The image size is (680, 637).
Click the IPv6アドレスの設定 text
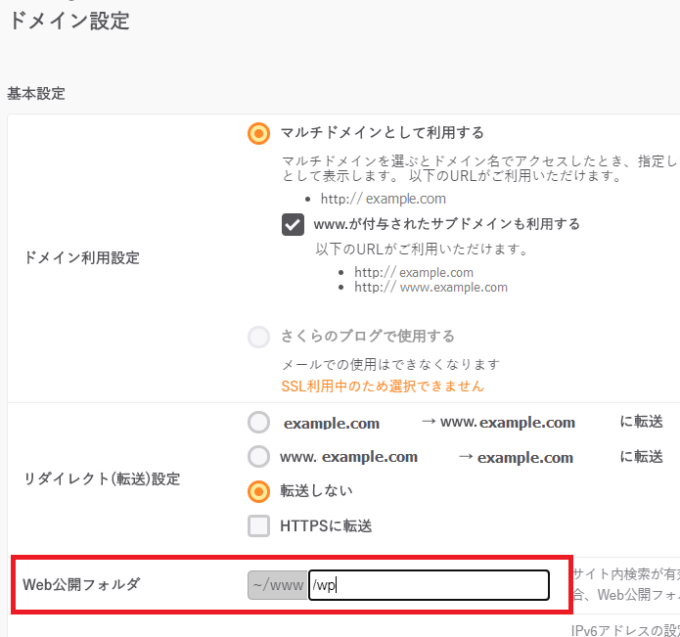624,630
